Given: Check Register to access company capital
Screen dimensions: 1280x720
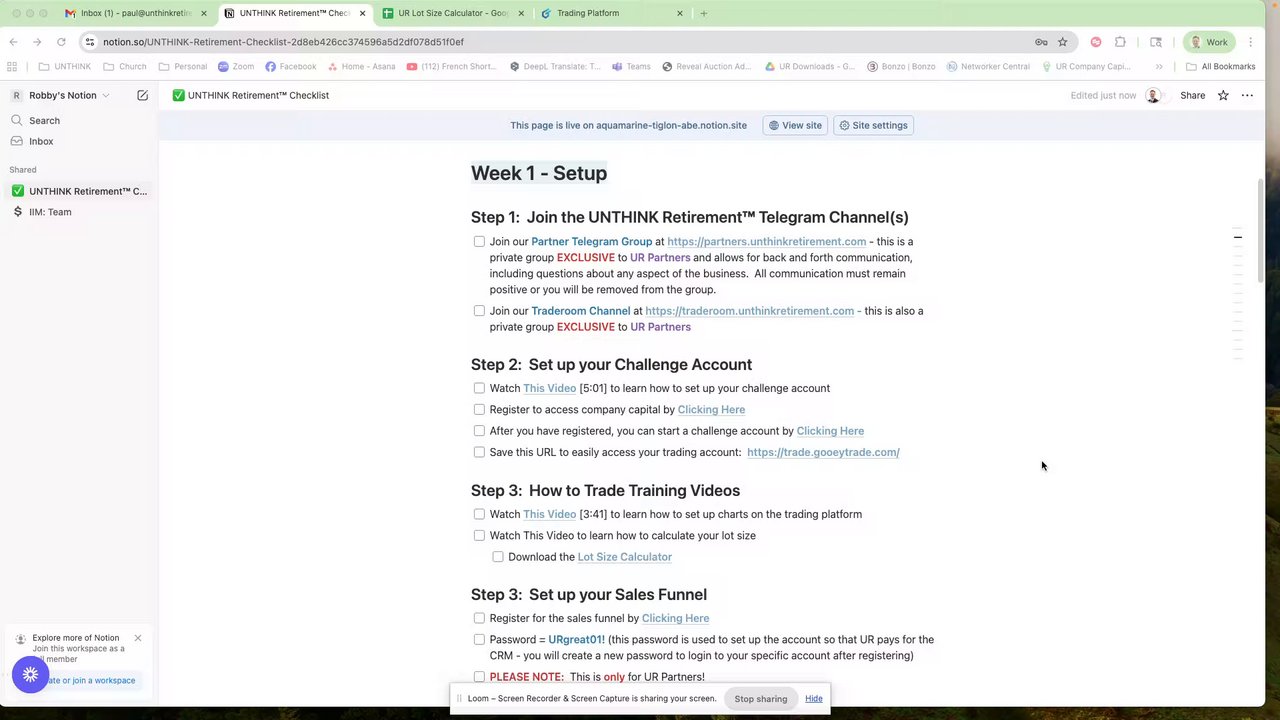Looking at the screenshot, I should 479,409.
